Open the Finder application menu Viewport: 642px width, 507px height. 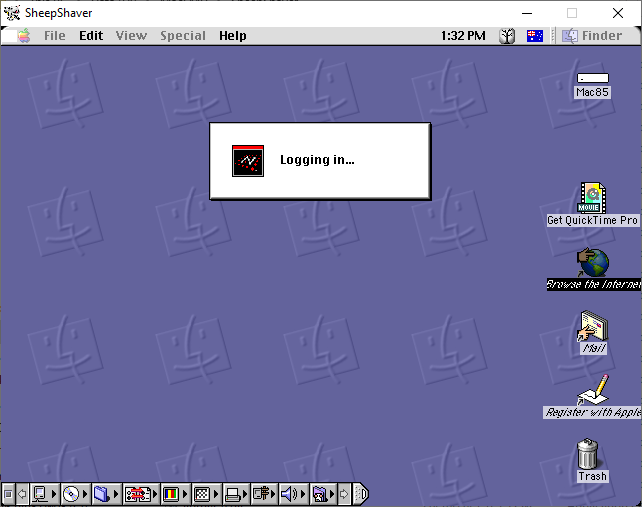pos(592,36)
